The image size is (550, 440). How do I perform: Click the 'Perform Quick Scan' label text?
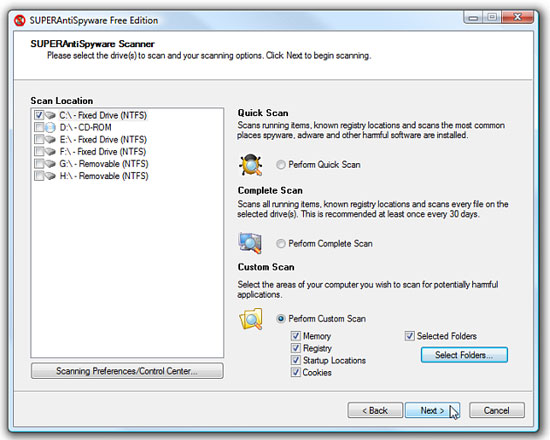pos(324,165)
